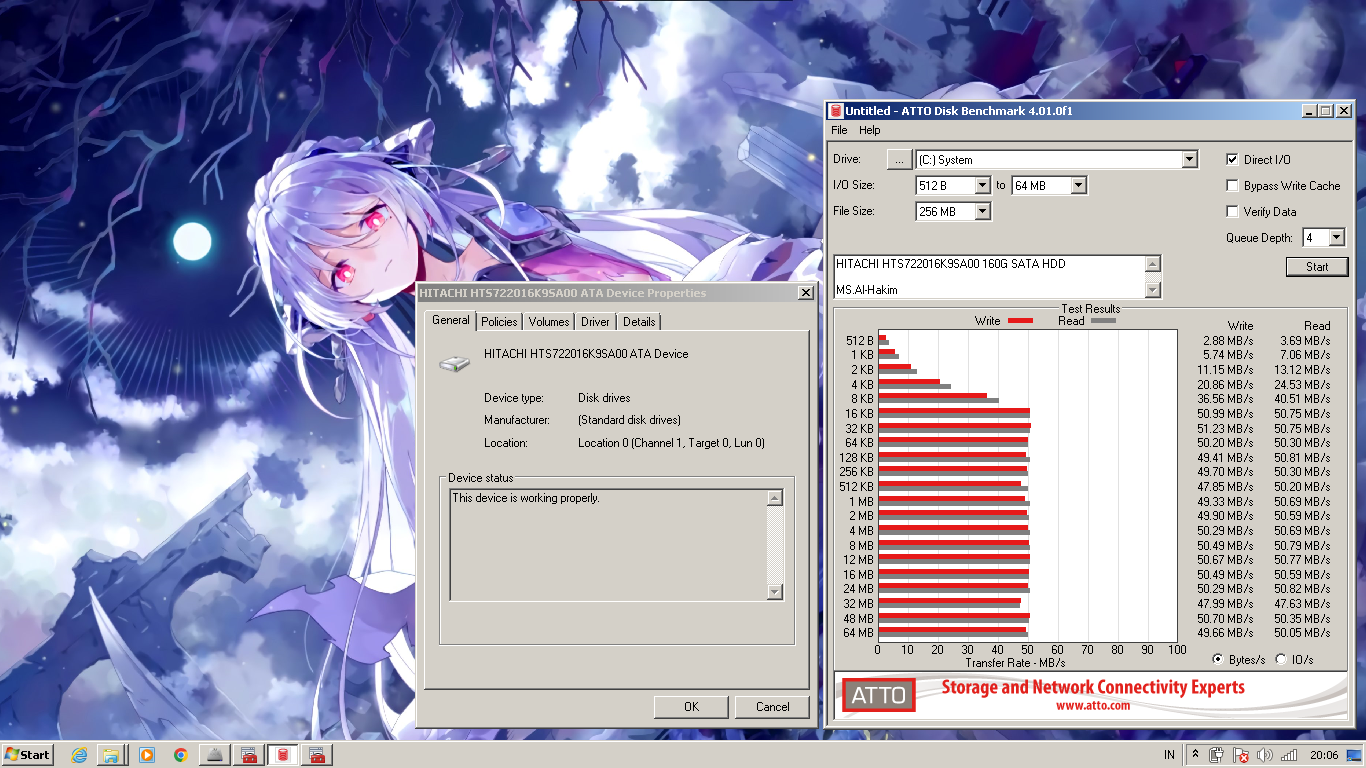This screenshot has height=768, width=1366.
Task: Switch to the Volumes tab
Action: tap(549, 321)
